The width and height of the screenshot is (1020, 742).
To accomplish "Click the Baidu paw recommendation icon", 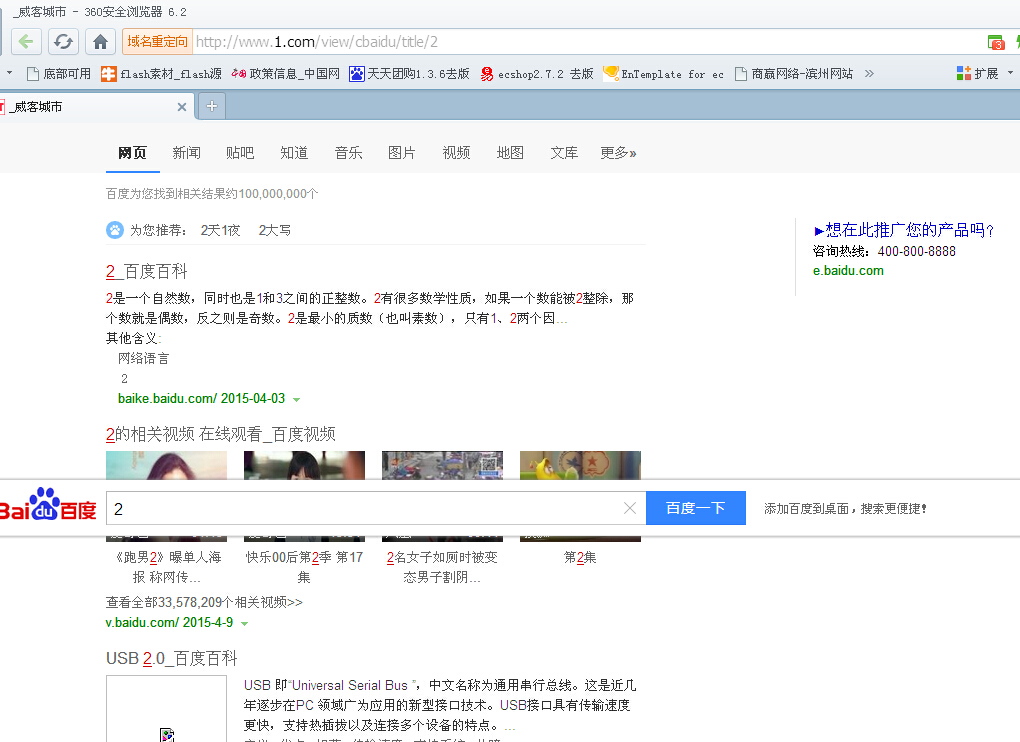I will [x=114, y=230].
